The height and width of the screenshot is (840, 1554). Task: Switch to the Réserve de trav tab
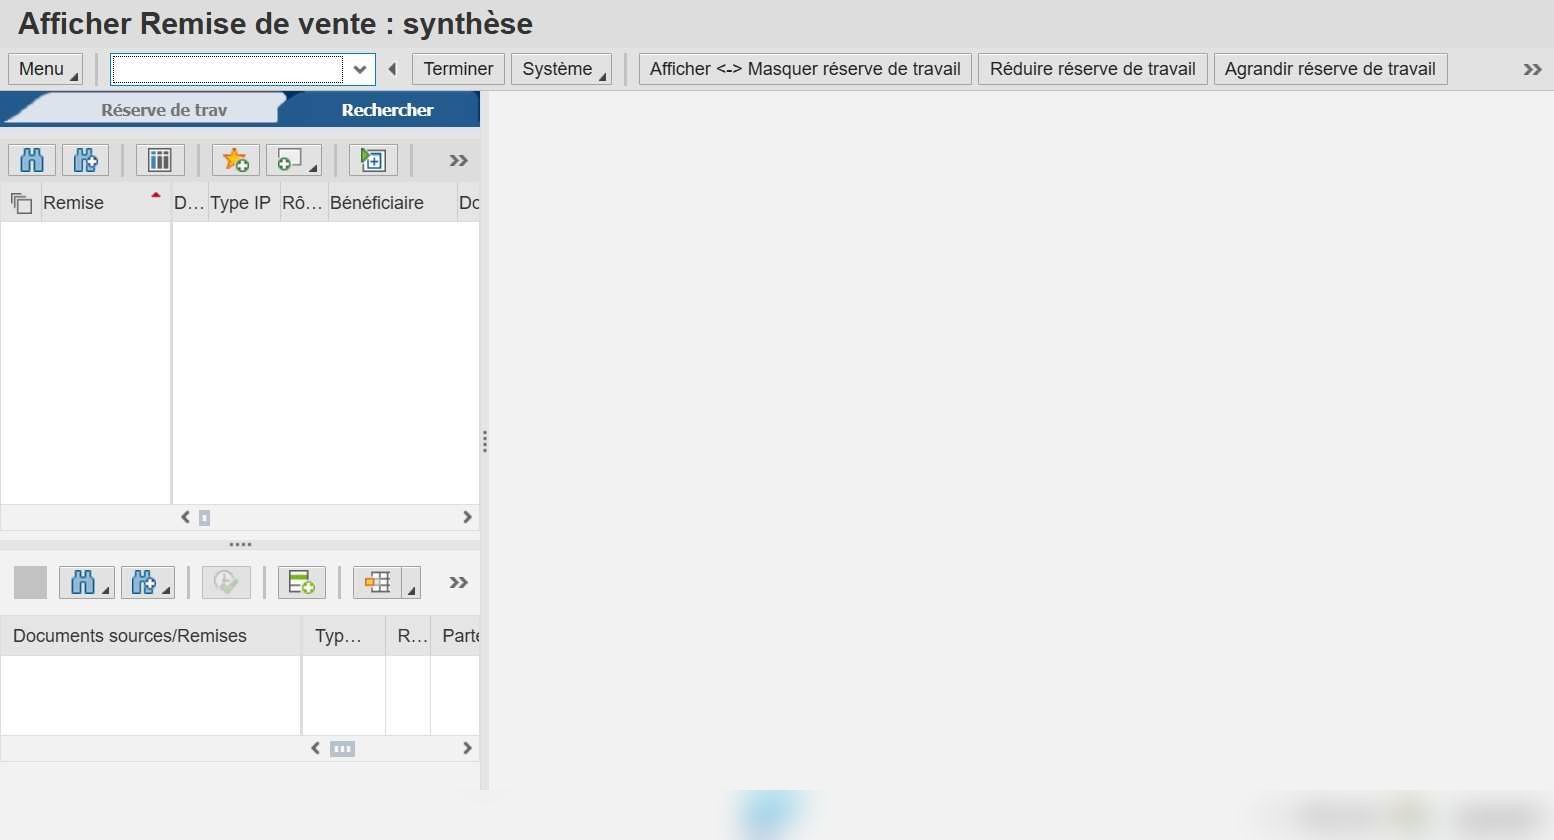164,110
